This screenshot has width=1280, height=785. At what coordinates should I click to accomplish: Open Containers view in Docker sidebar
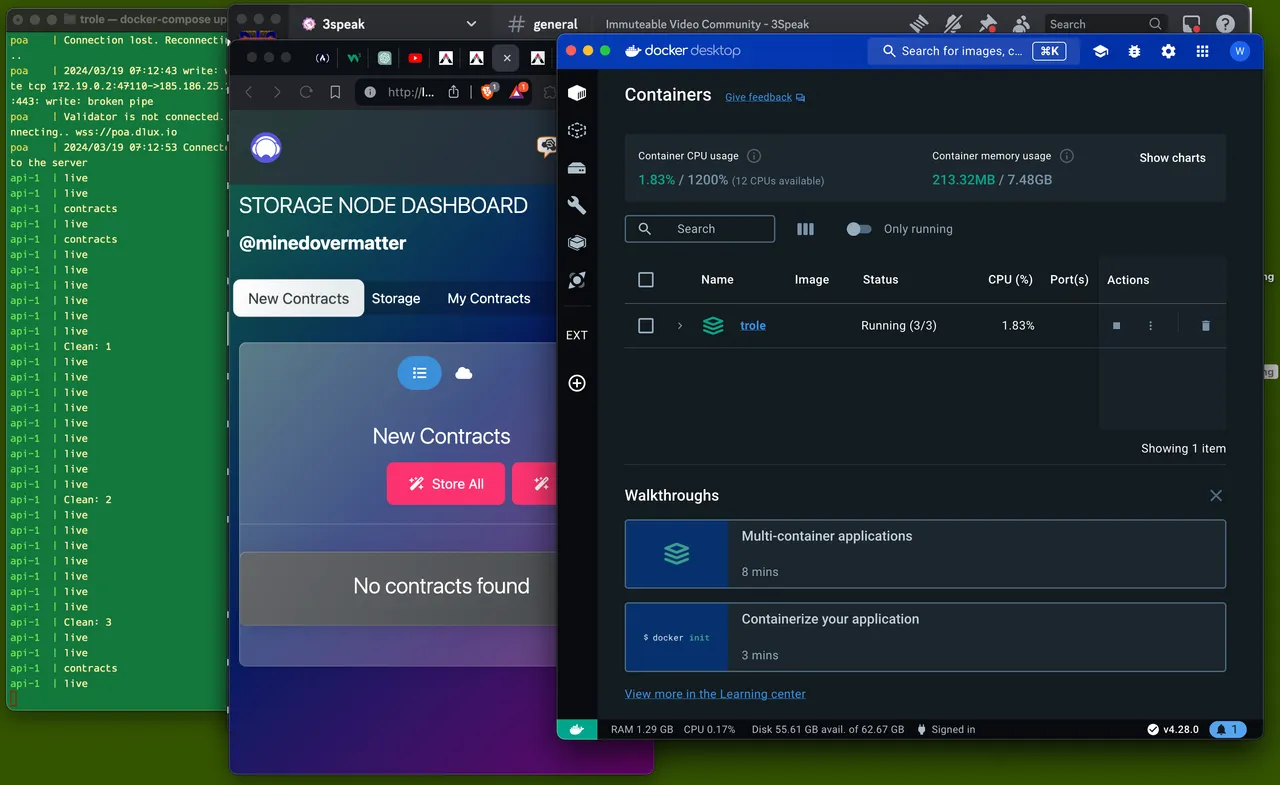tap(577, 93)
